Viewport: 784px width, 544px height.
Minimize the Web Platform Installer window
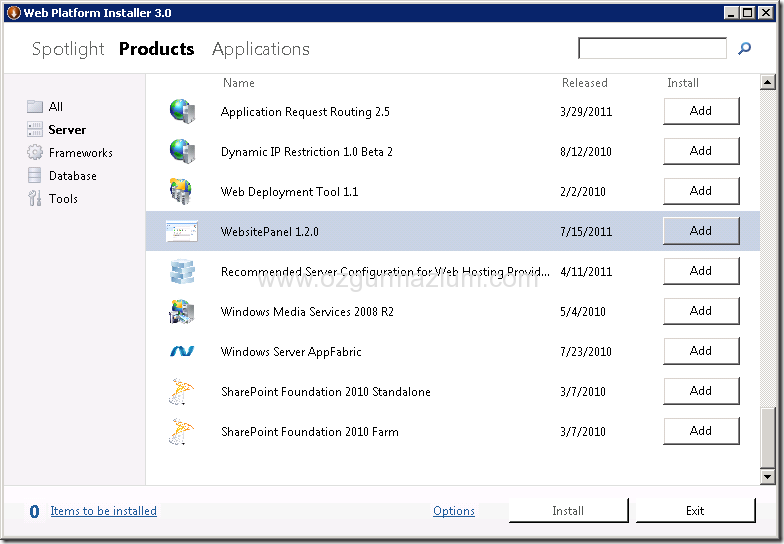click(x=732, y=12)
